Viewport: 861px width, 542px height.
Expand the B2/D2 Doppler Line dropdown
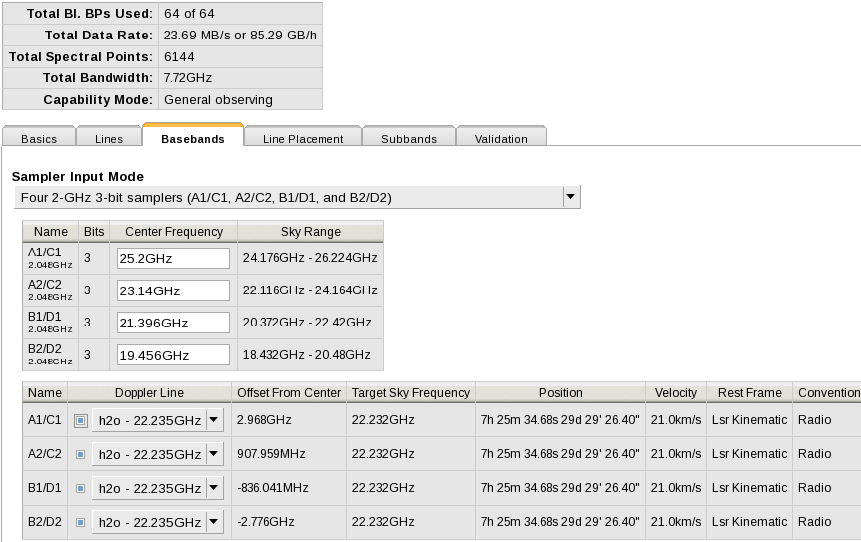point(214,522)
